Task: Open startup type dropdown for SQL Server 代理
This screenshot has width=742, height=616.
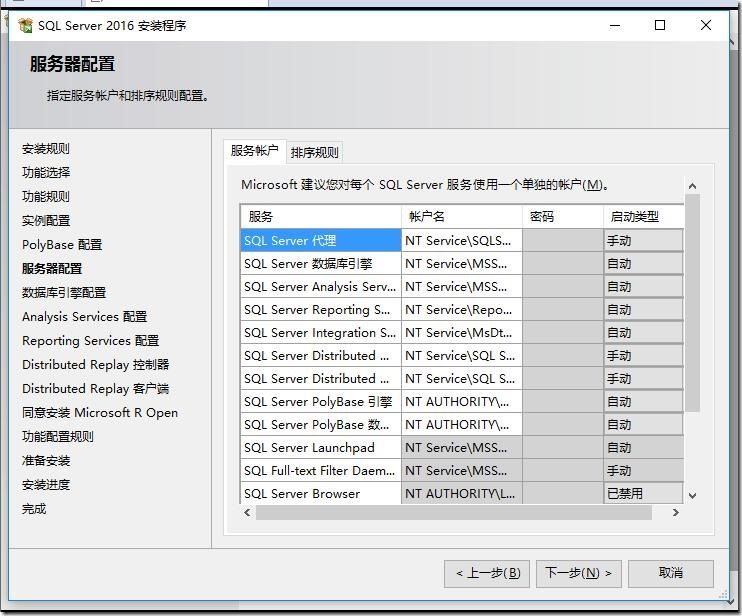Action: [x=644, y=241]
